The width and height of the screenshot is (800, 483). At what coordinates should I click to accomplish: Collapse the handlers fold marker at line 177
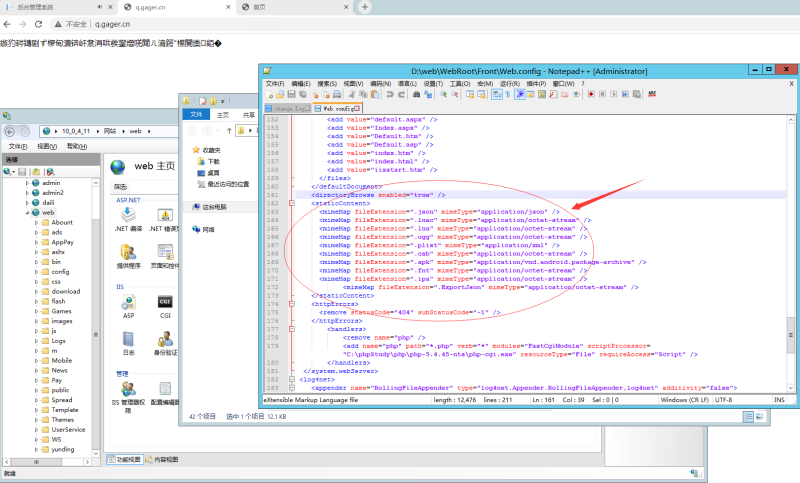pos(292,329)
